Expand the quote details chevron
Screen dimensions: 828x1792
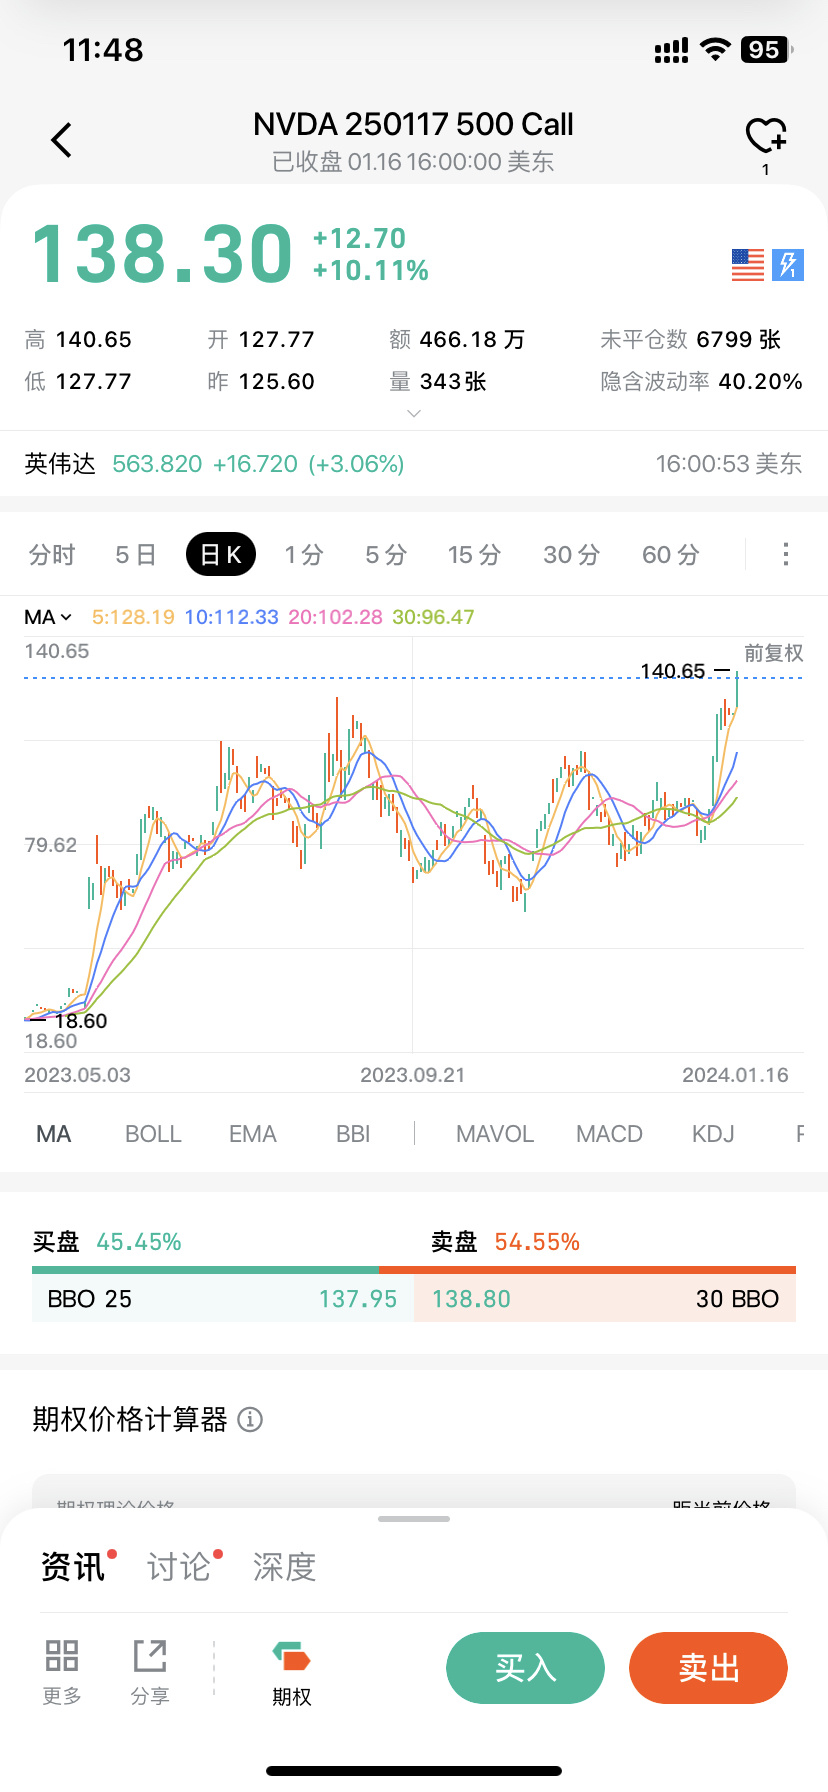tap(414, 413)
